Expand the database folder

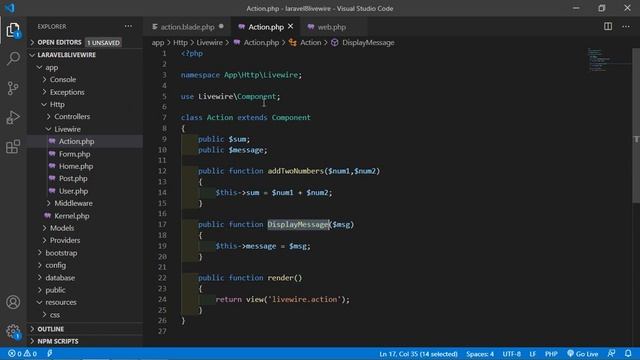coord(60,278)
